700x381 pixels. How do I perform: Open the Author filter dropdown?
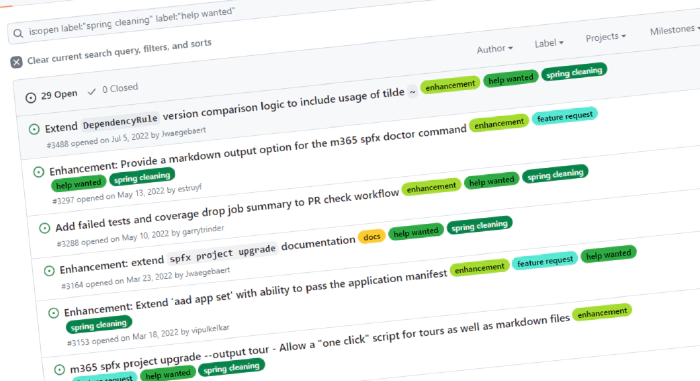click(x=495, y=48)
